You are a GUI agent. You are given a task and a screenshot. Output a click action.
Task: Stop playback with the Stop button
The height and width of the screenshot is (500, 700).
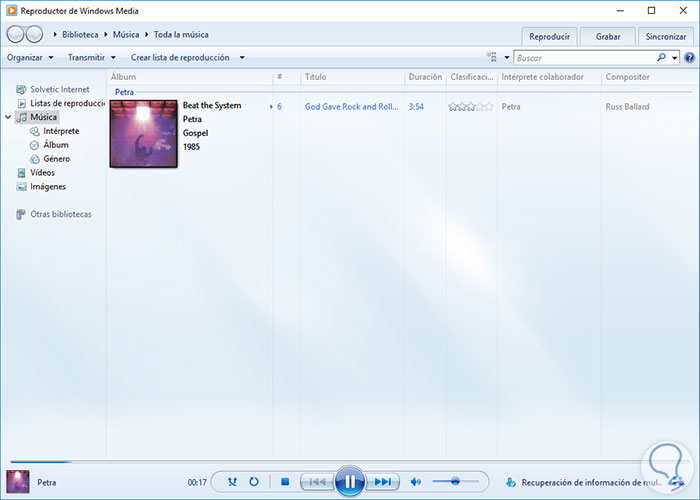(x=285, y=482)
